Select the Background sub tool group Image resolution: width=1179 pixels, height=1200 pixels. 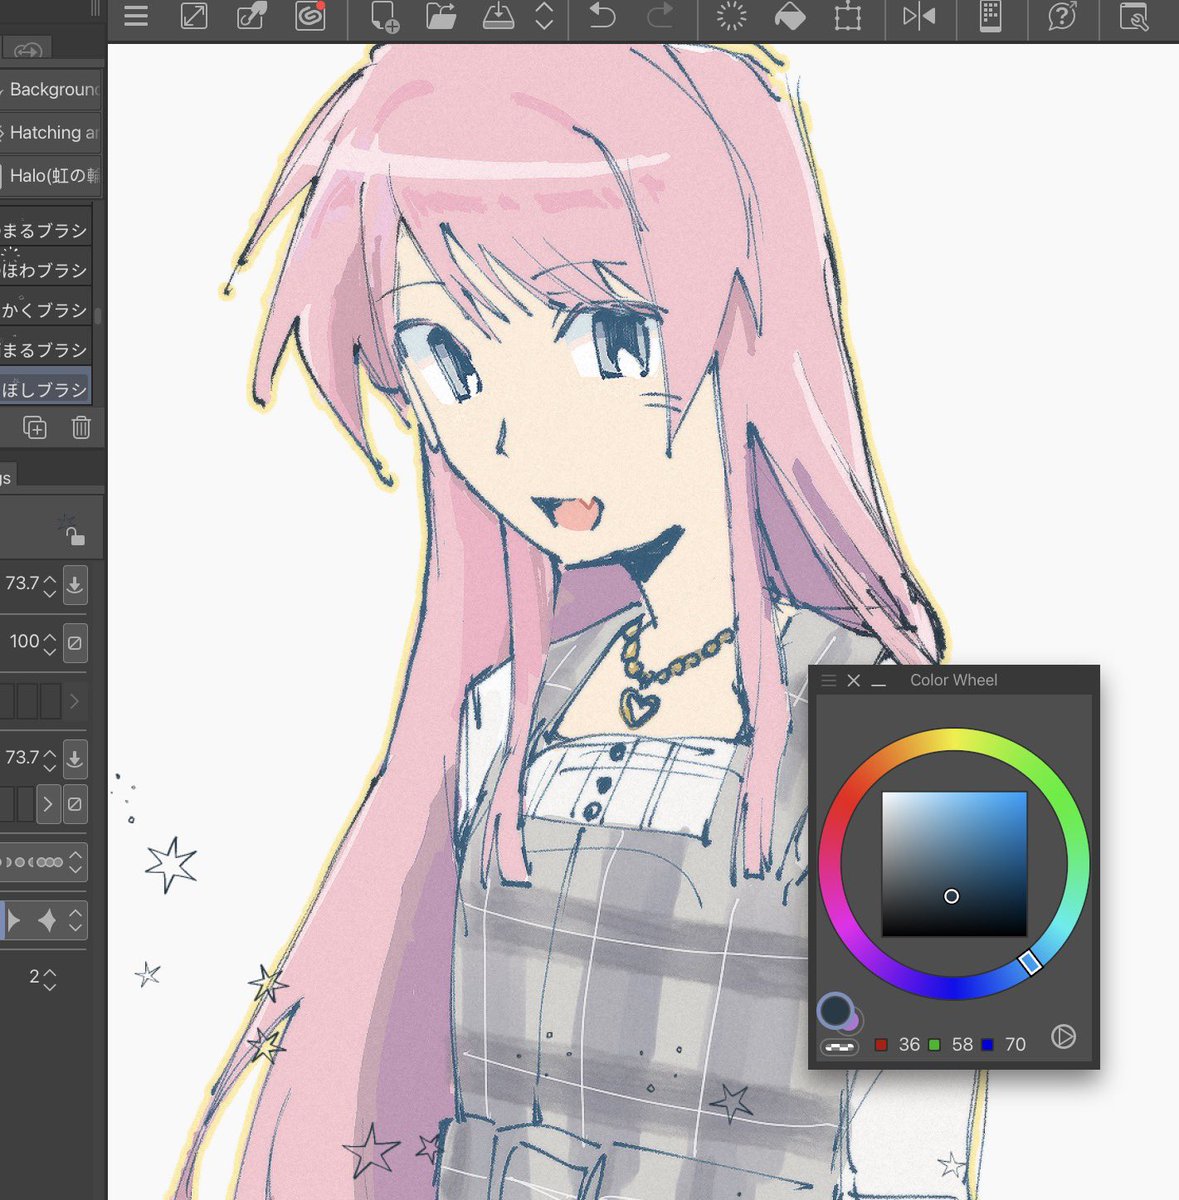pos(51,89)
